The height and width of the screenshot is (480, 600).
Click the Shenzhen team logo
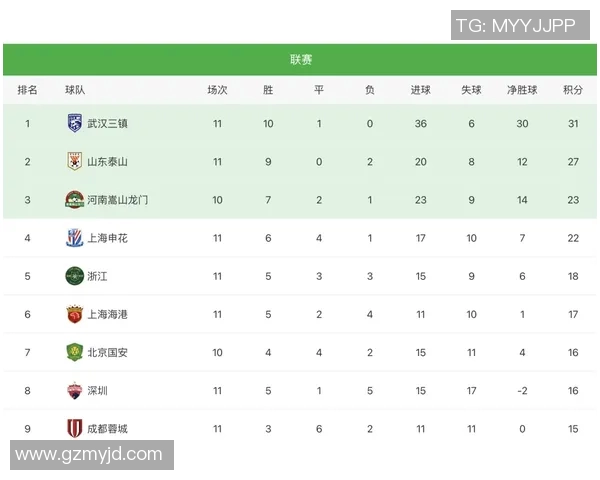[x=74, y=391]
